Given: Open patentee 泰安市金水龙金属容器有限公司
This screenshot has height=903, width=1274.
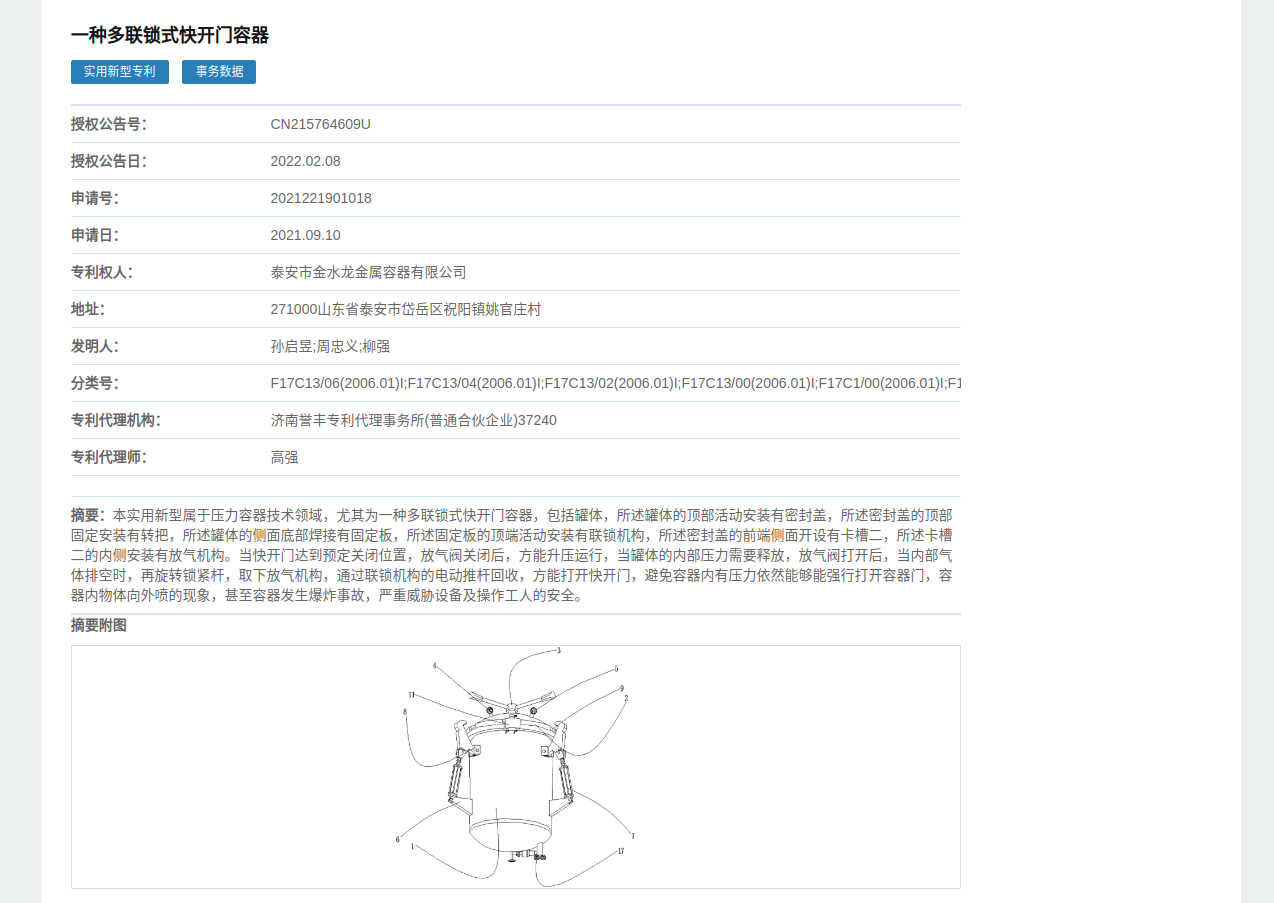Looking at the screenshot, I should click(x=368, y=272).
